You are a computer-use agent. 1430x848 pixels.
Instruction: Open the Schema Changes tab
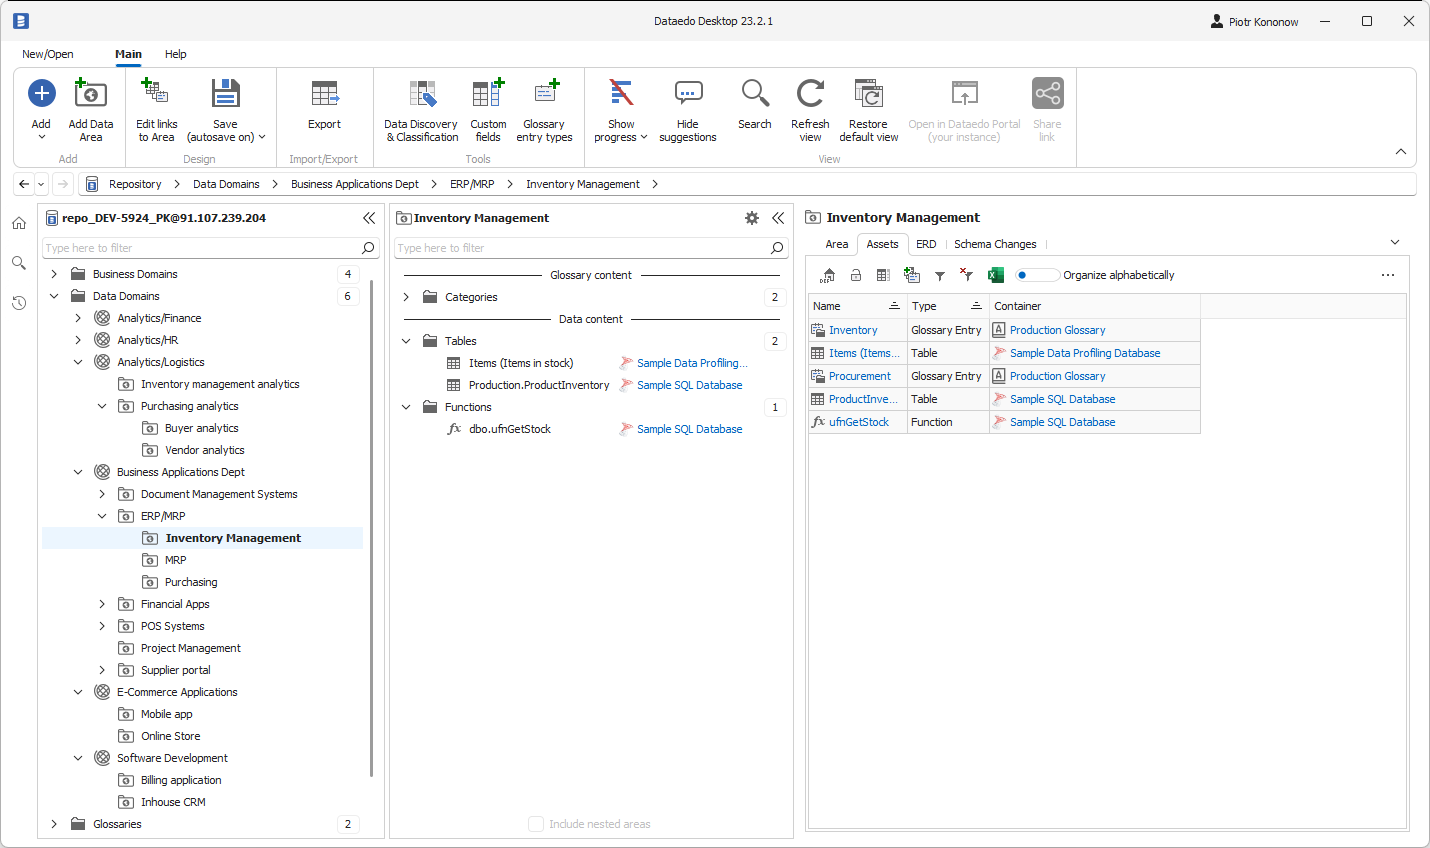pyautogui.click(x=995, y=244)
